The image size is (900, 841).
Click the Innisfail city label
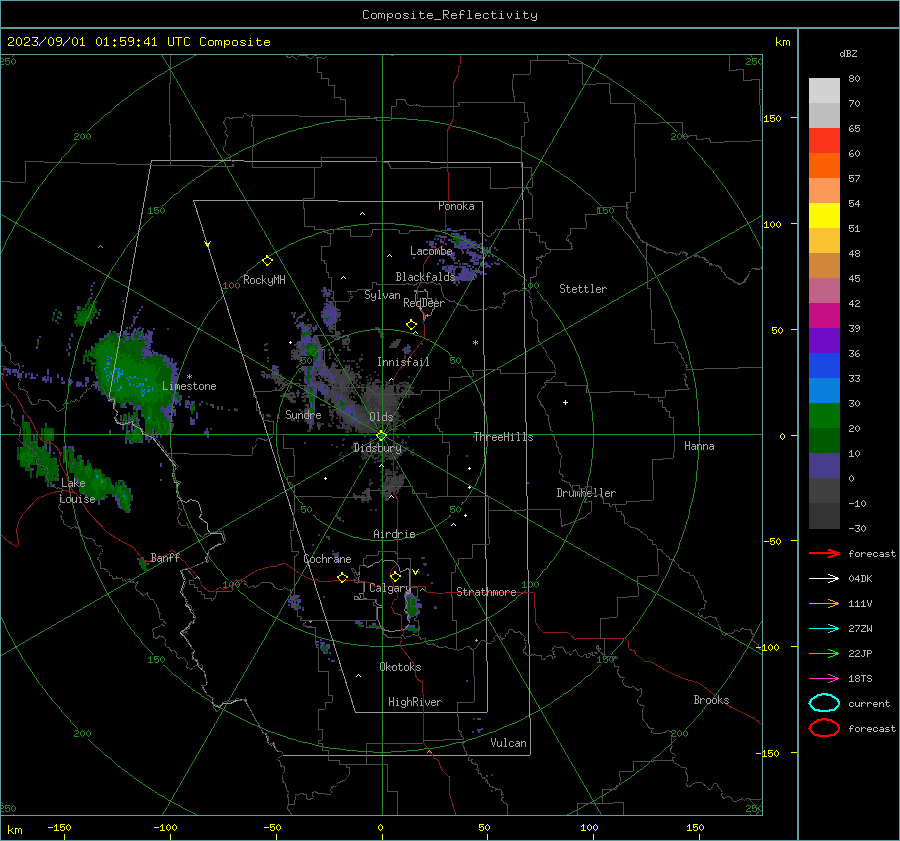click(x=403, y=362)
